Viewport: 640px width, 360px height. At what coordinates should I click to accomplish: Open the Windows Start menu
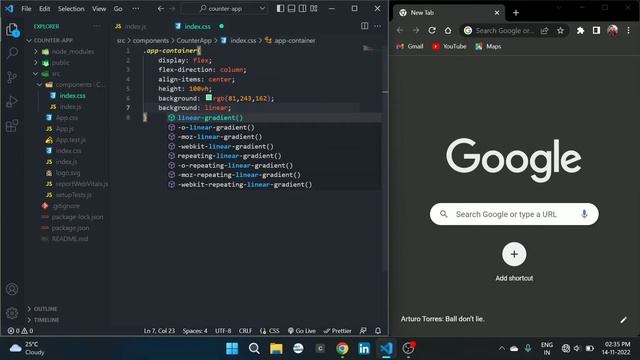[x=232, y=349]
